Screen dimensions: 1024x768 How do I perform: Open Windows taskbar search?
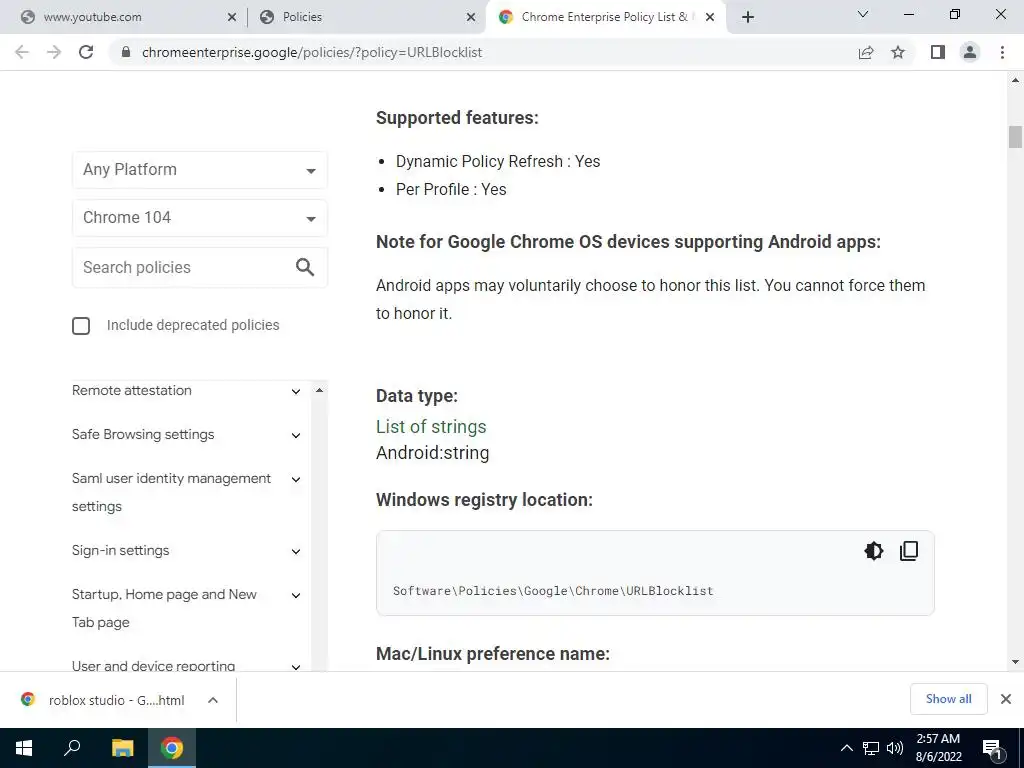(72, 748)
